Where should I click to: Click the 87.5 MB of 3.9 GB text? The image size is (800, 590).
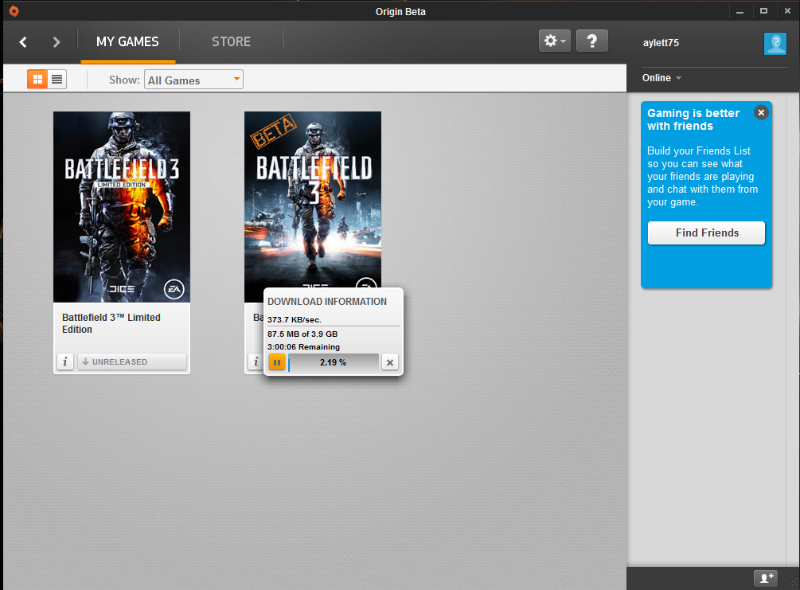coord(303,334)
